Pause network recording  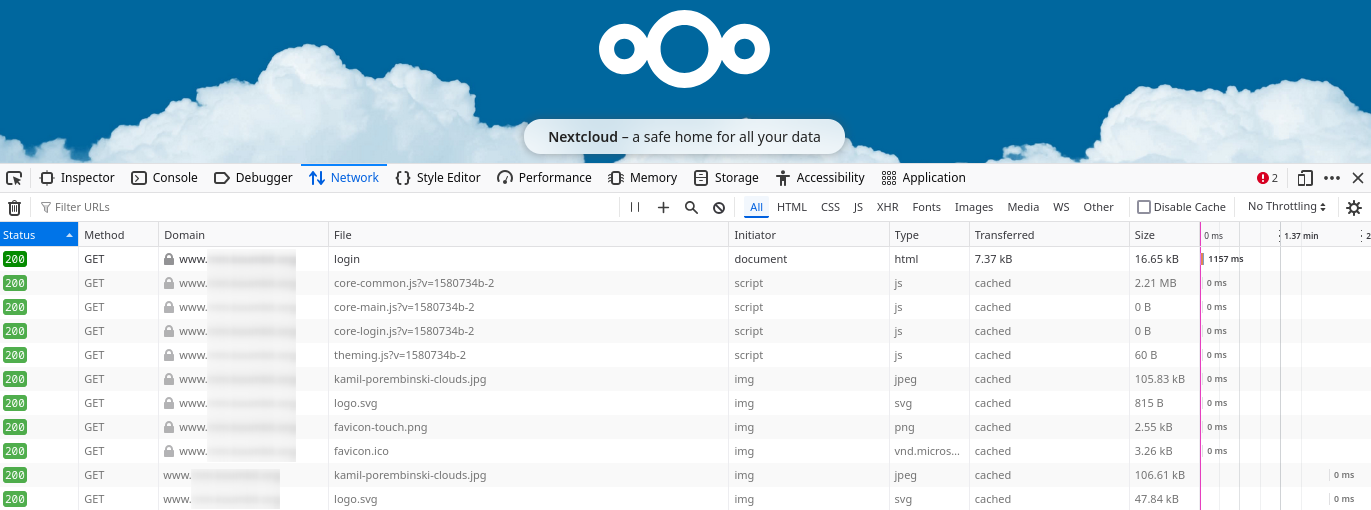(x=635, y=207)
